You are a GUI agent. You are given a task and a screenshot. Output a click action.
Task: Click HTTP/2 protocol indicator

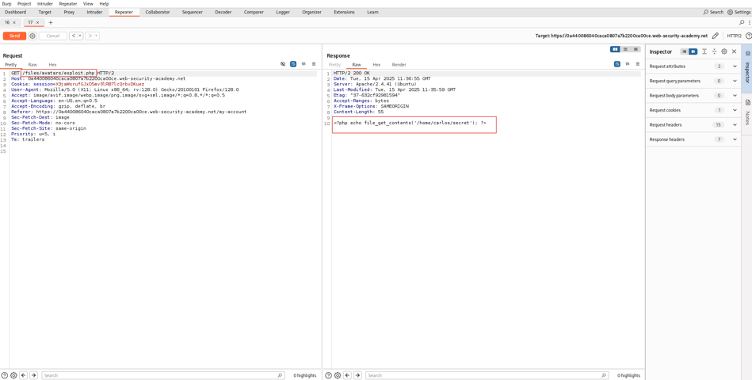coord(733,36)
